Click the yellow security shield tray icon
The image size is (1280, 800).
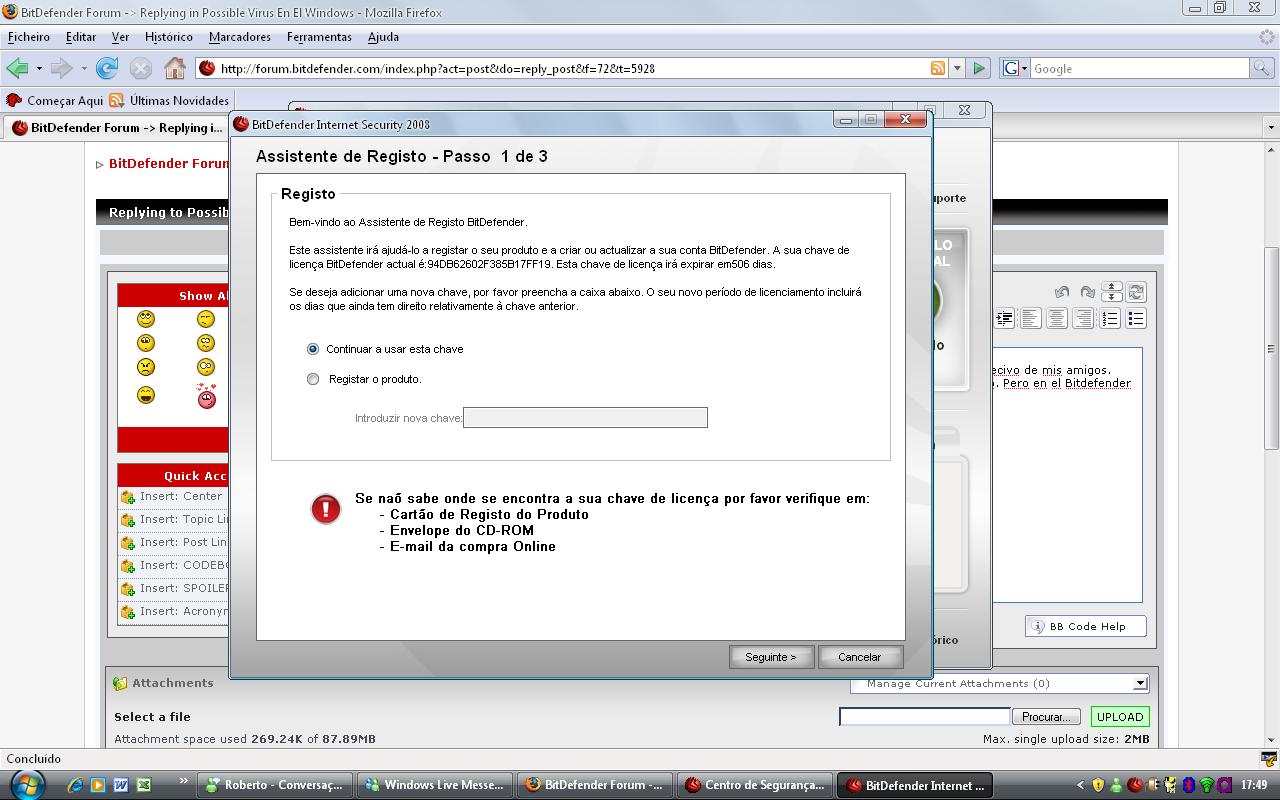[1099, 785]
